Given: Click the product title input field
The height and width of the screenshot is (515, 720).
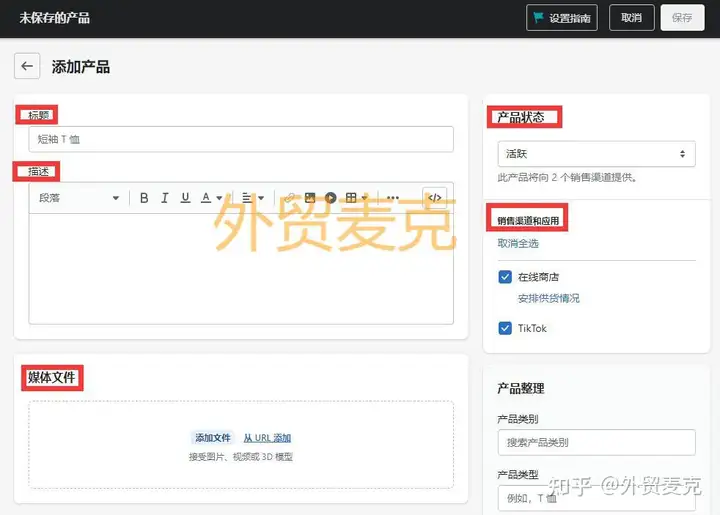Looking at the screenshot, I should coord(241,139).
